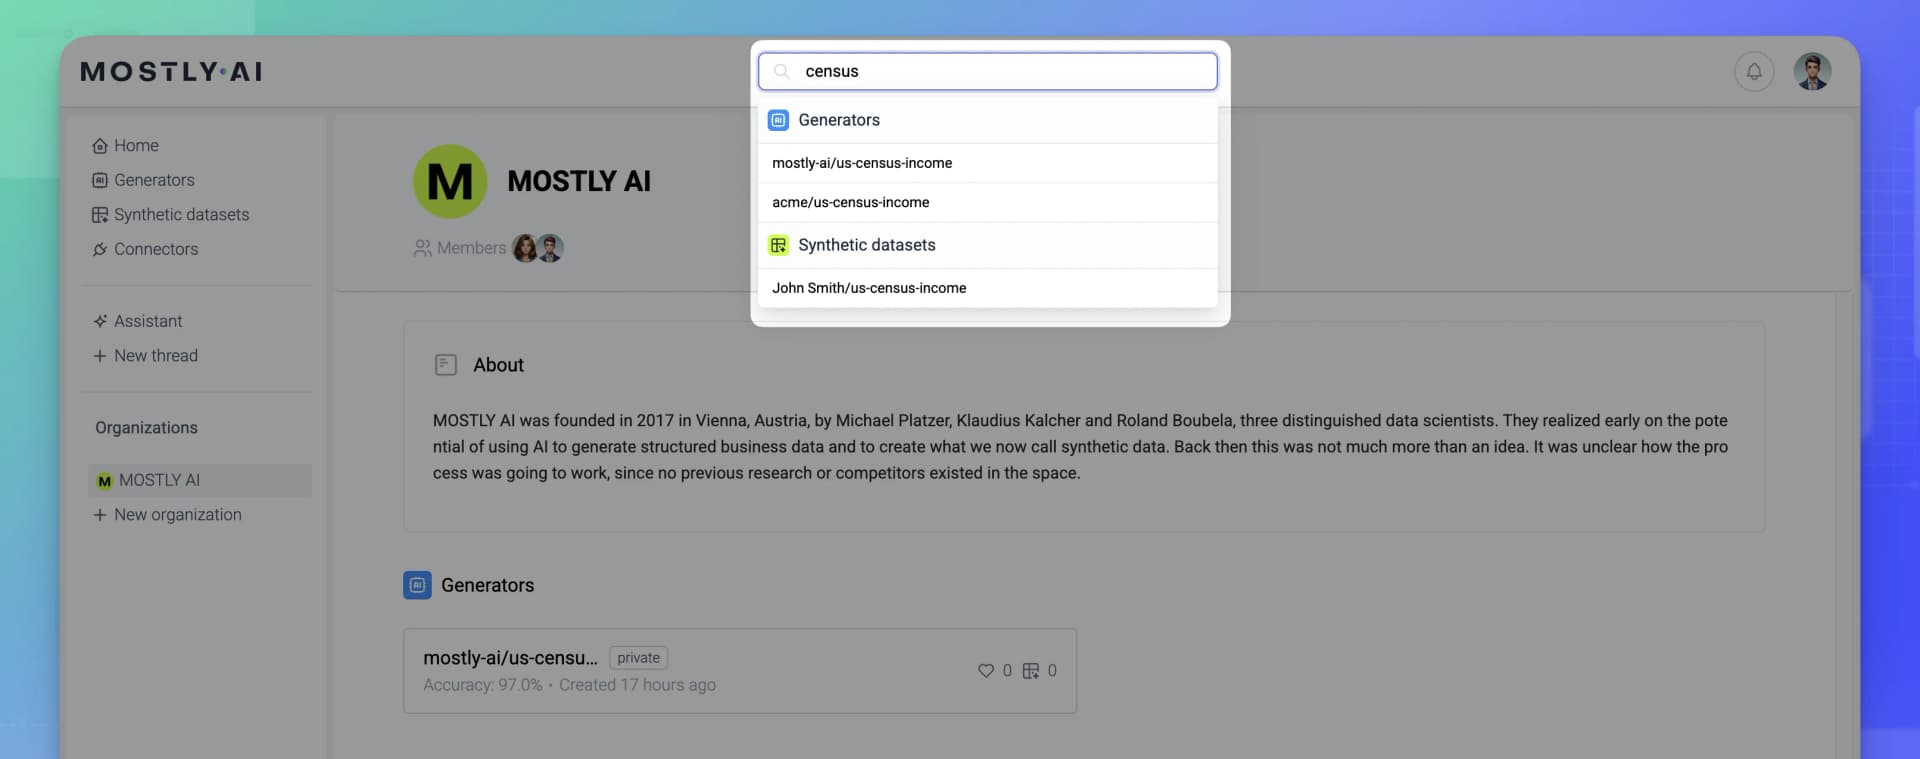Click the plus icon beside New organization
1920x759 pixels.
100,515
